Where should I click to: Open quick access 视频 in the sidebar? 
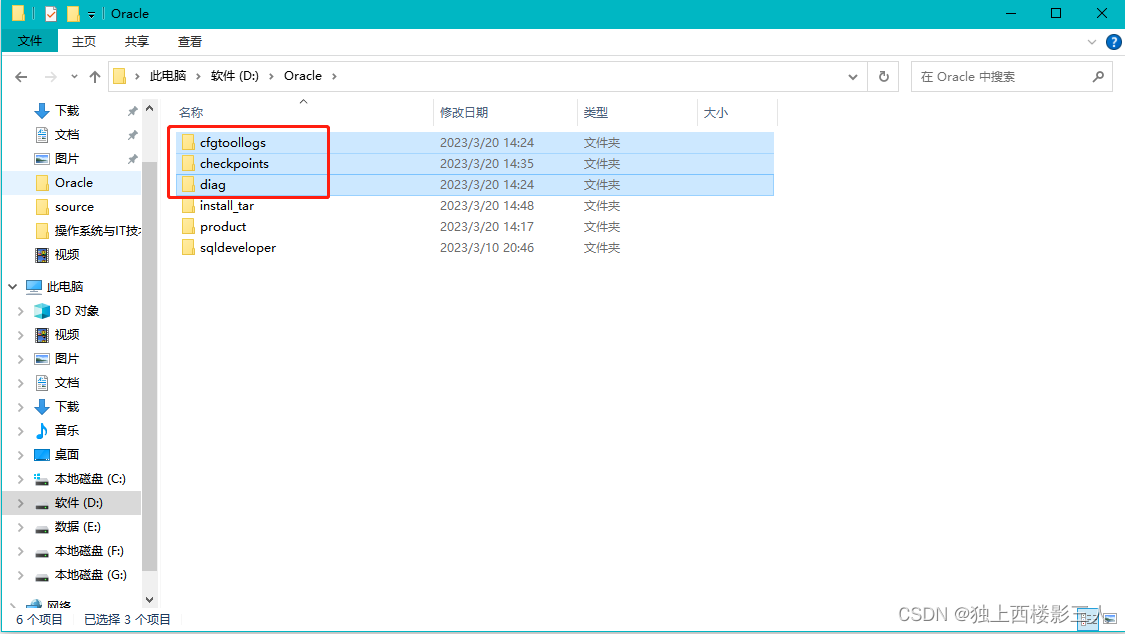(67, 255)
